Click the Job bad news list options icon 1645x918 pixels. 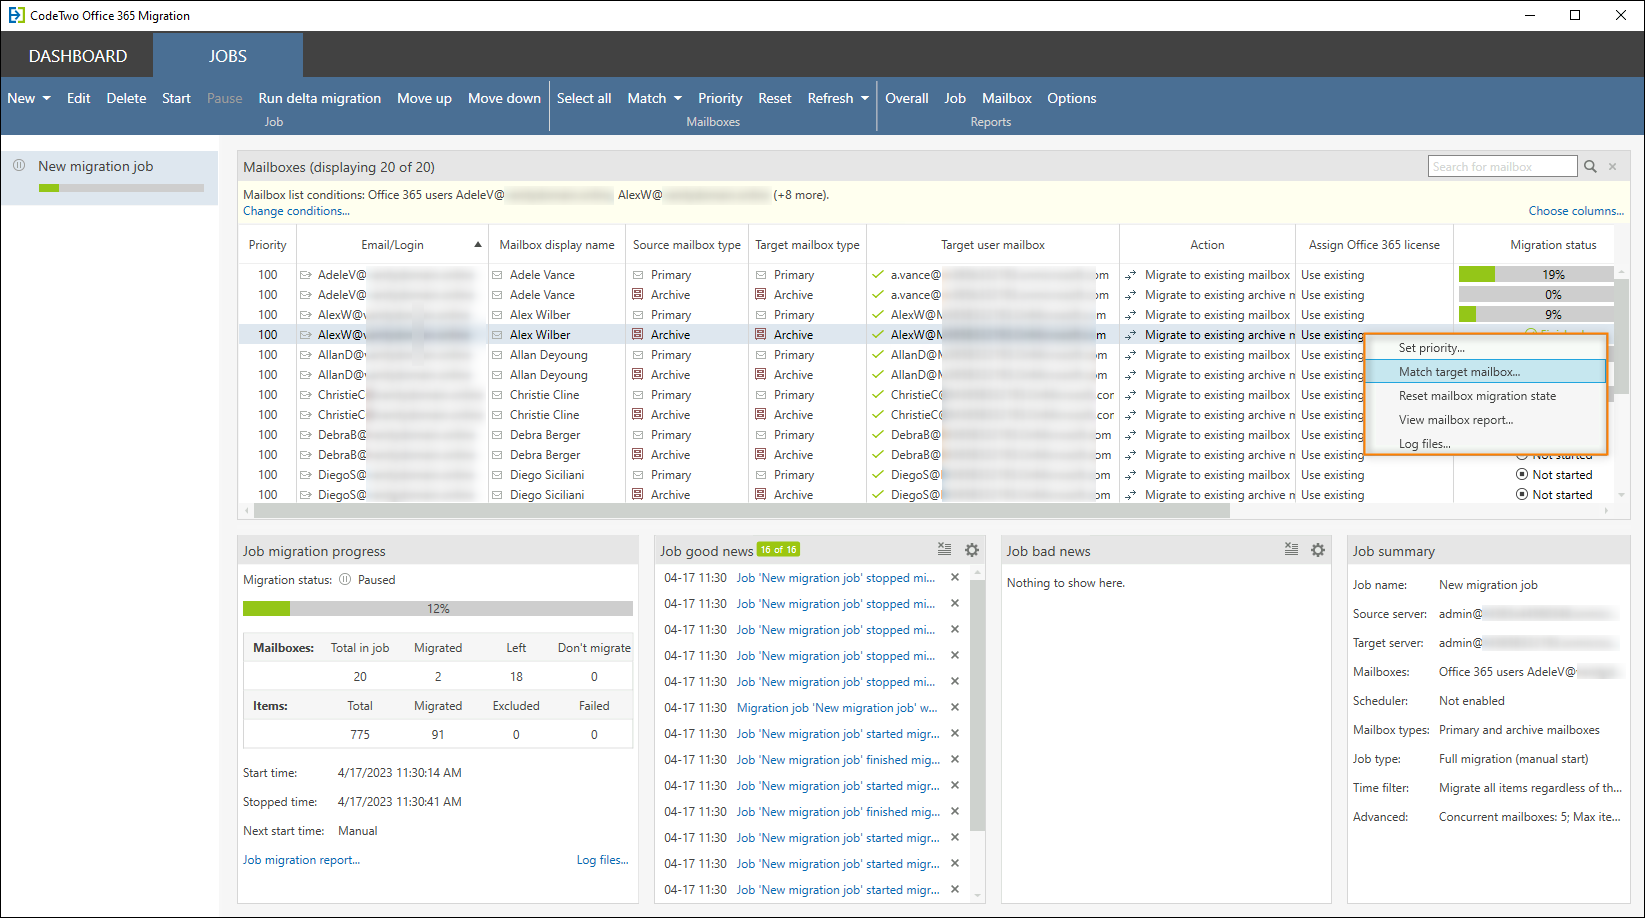pos(1291,549)
